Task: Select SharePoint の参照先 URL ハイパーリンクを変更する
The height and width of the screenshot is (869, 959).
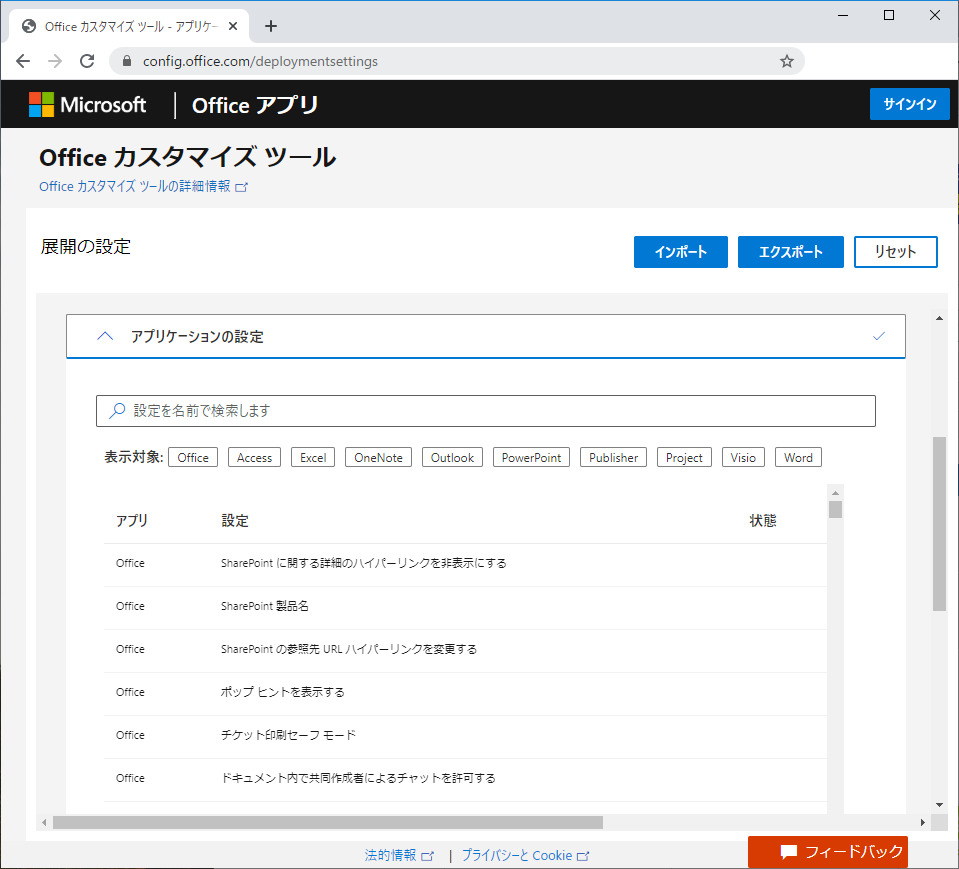Action: click(465, 651)
